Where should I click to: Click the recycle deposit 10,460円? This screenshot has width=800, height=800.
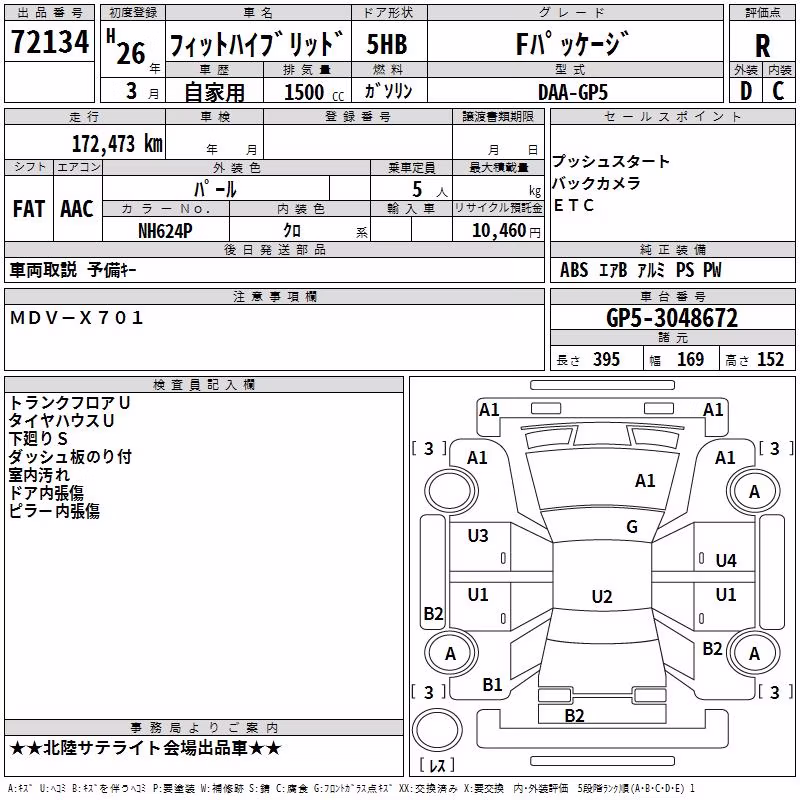pyautogui.click(x=506, y=231)
